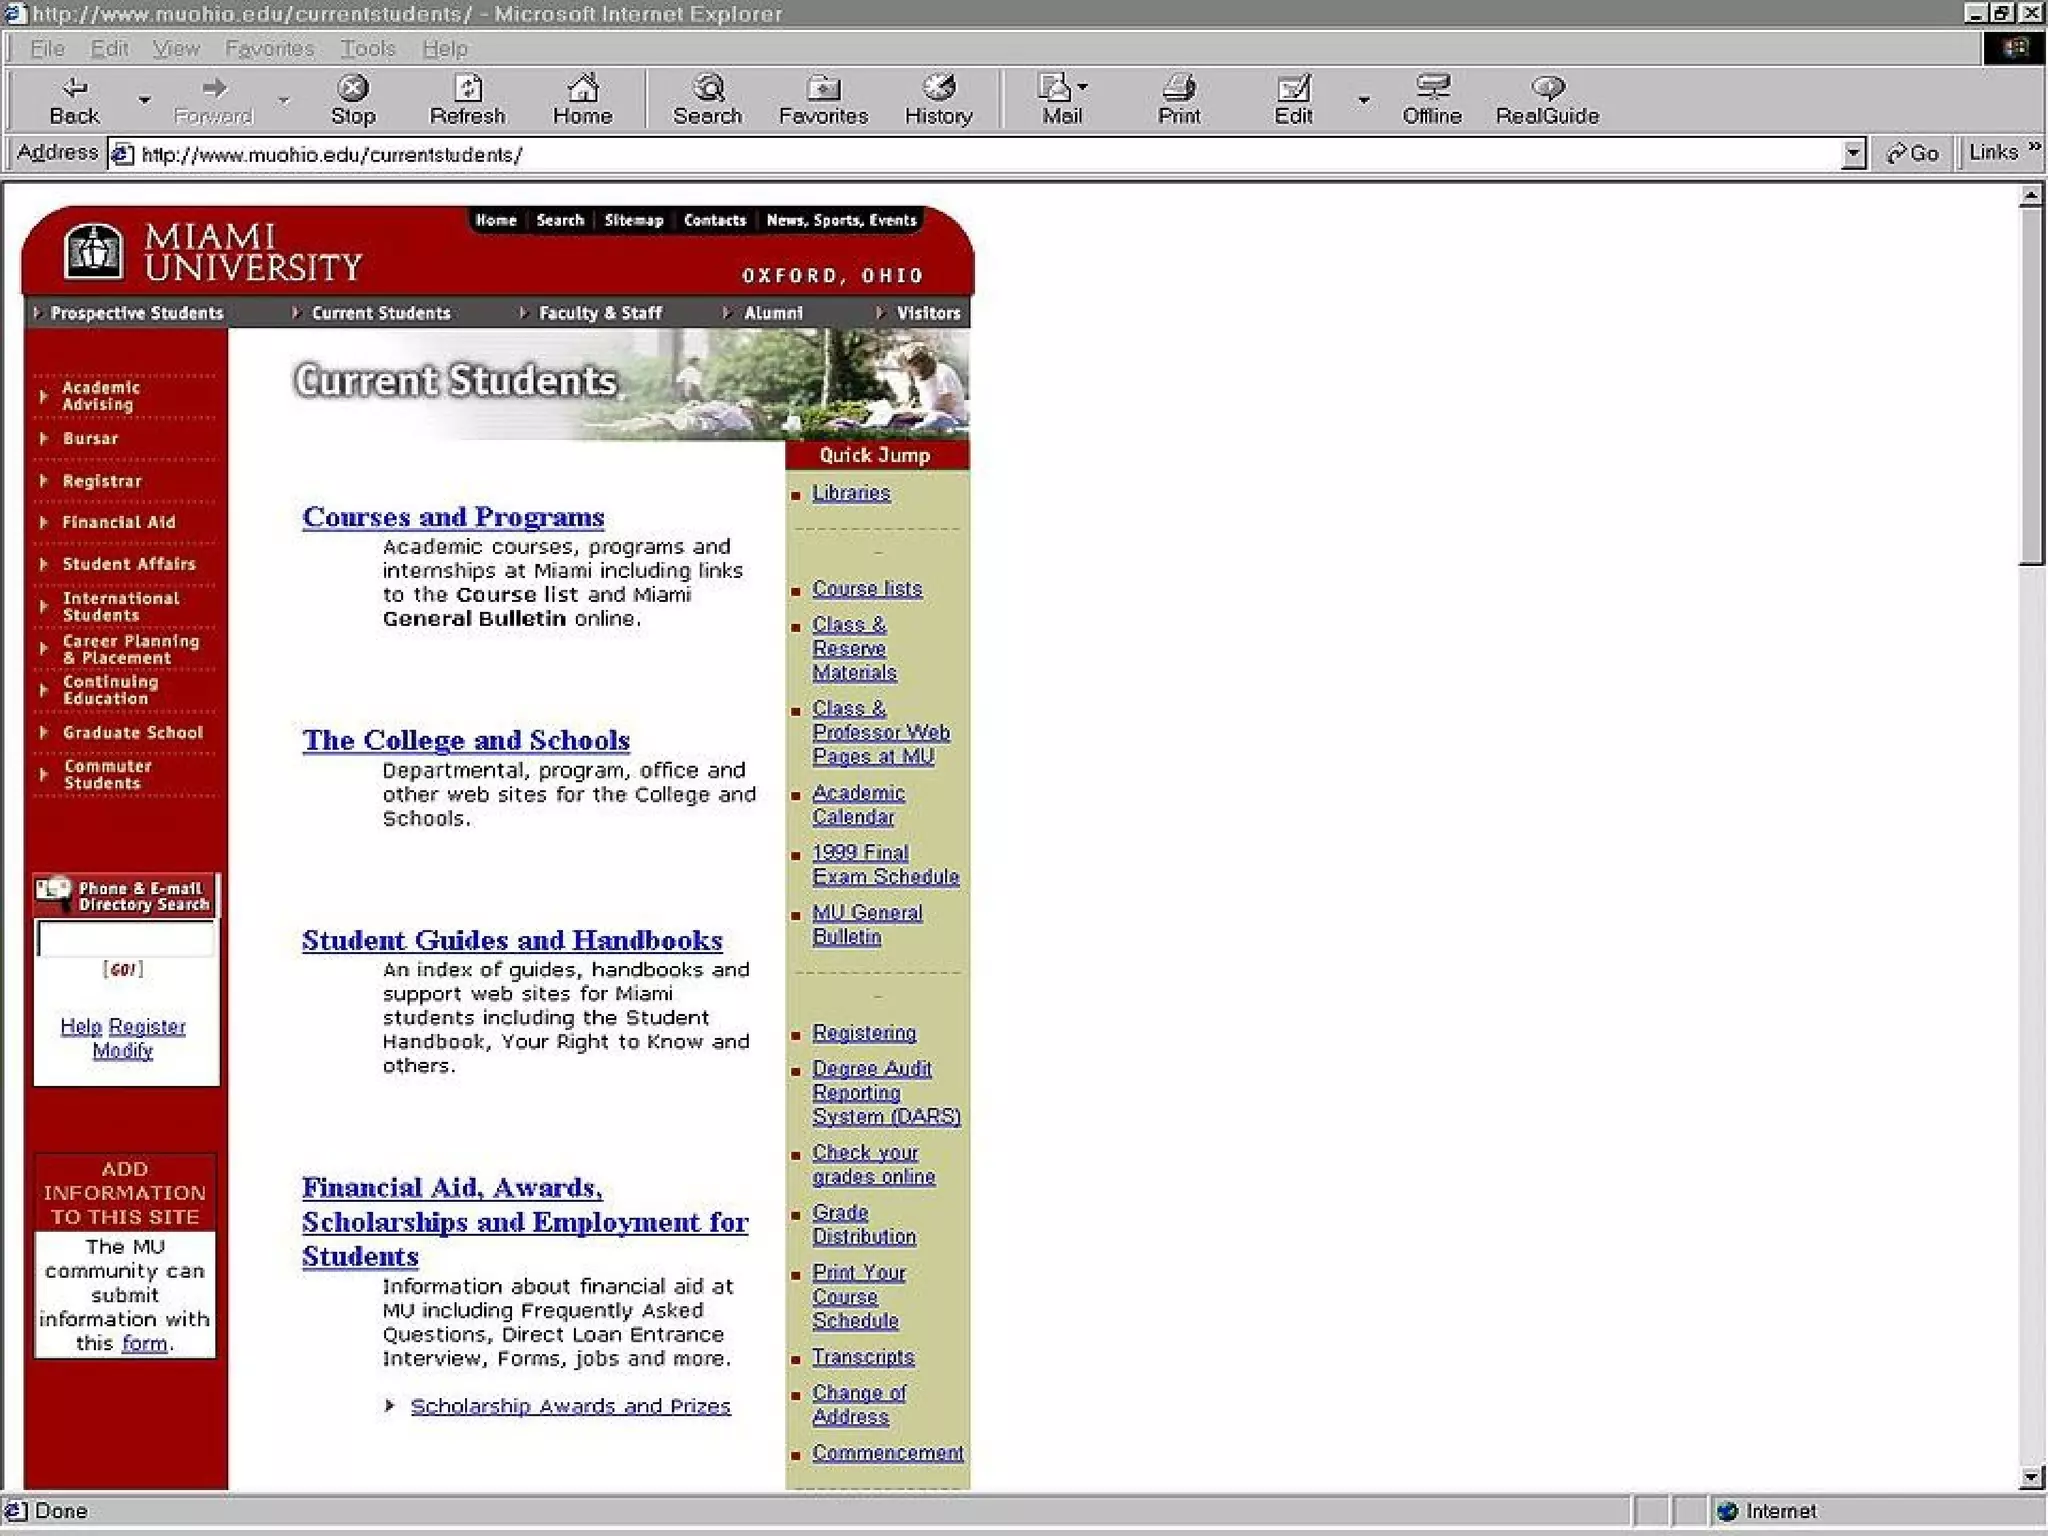Open the Tools menu
Viewport: 2048px width, 1536px height.
pyautogui.click(x=367, y=48)
